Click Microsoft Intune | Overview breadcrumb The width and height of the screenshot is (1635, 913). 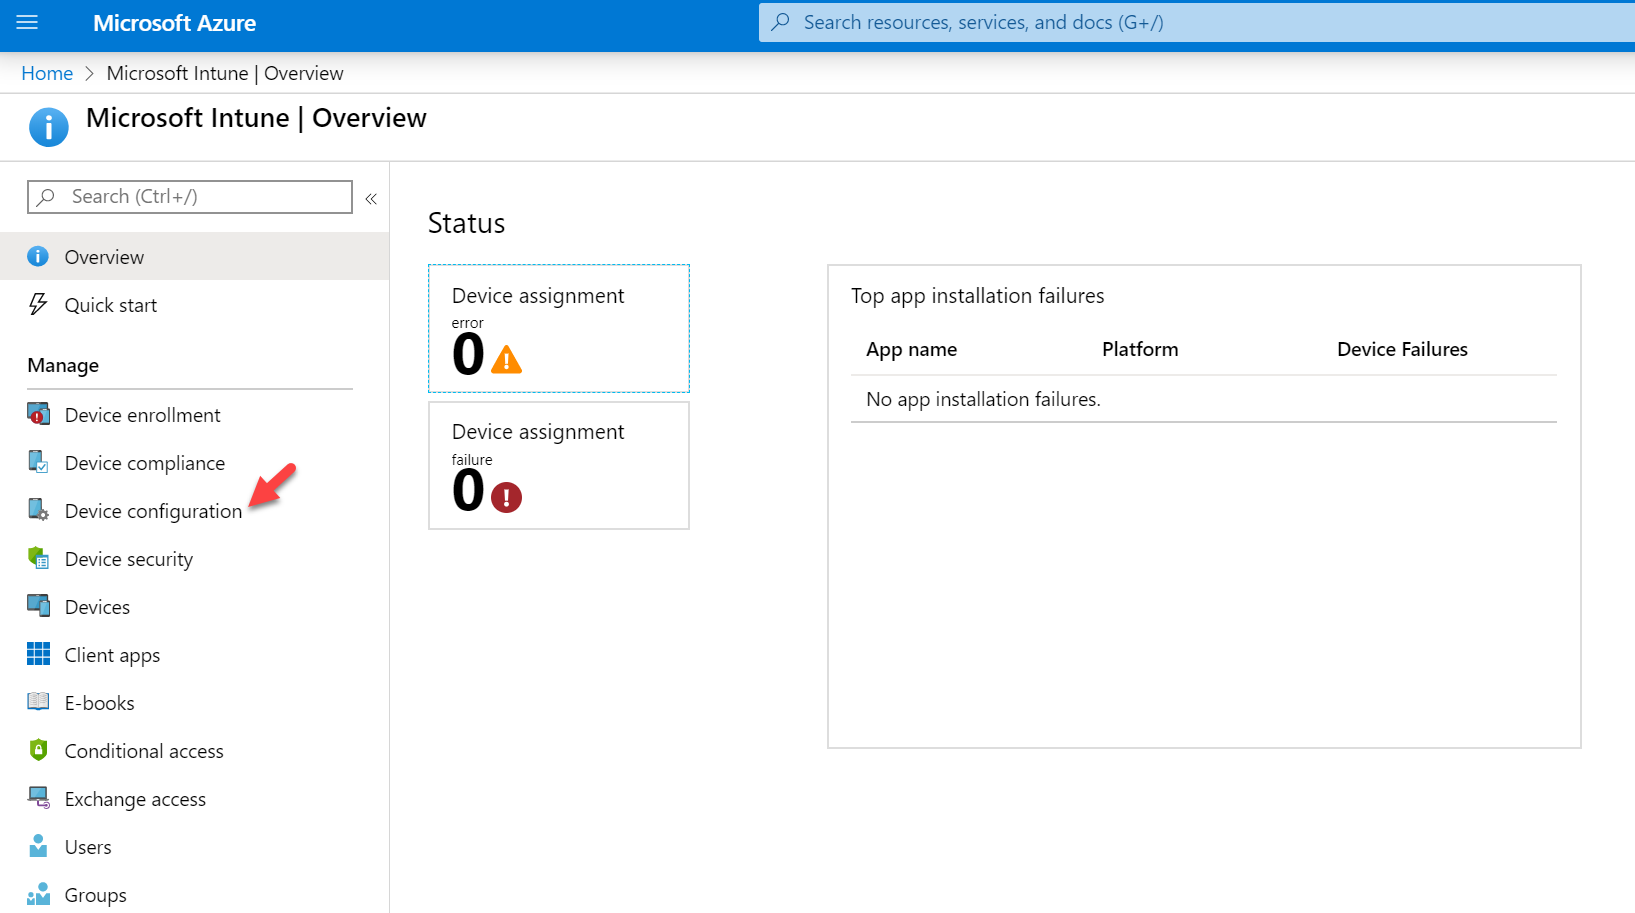point(225,73)
